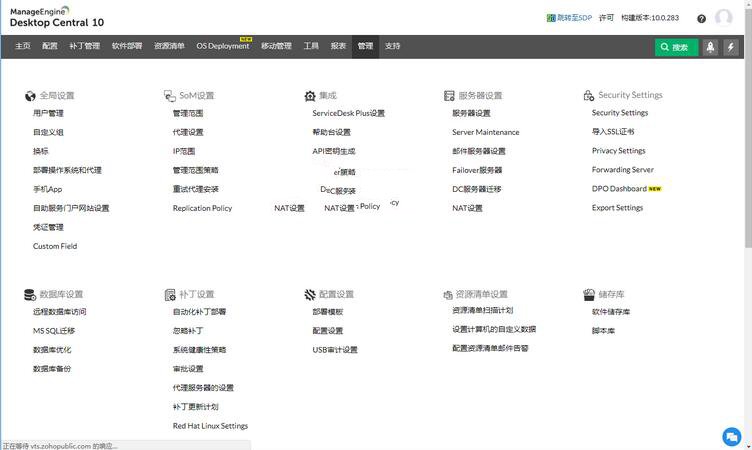Open the 工具 menu
Viewport: 752px width, 450px height.
point(311,46)
